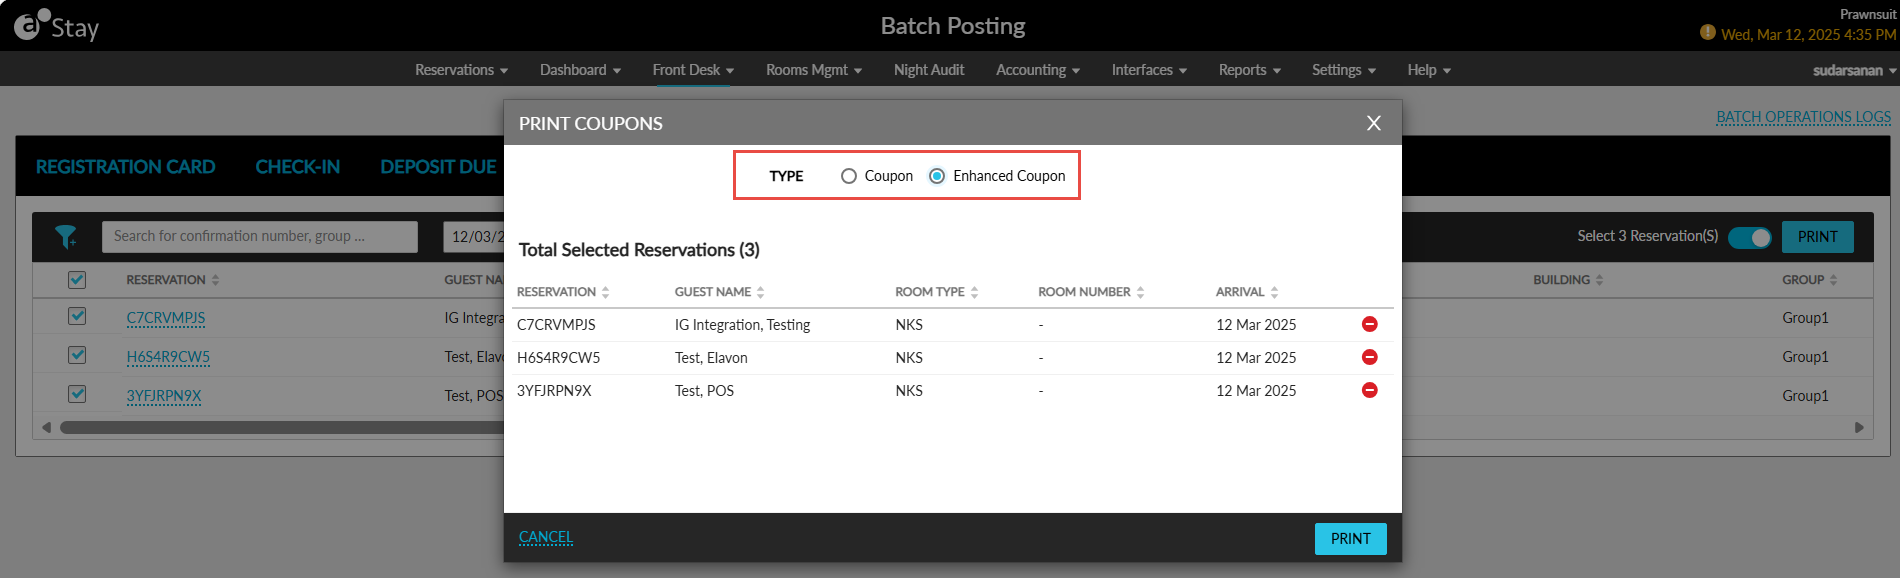Toggle the Select 3 Reservation(s) switch
This screenshot has height=578, width=1900.
1750,237
